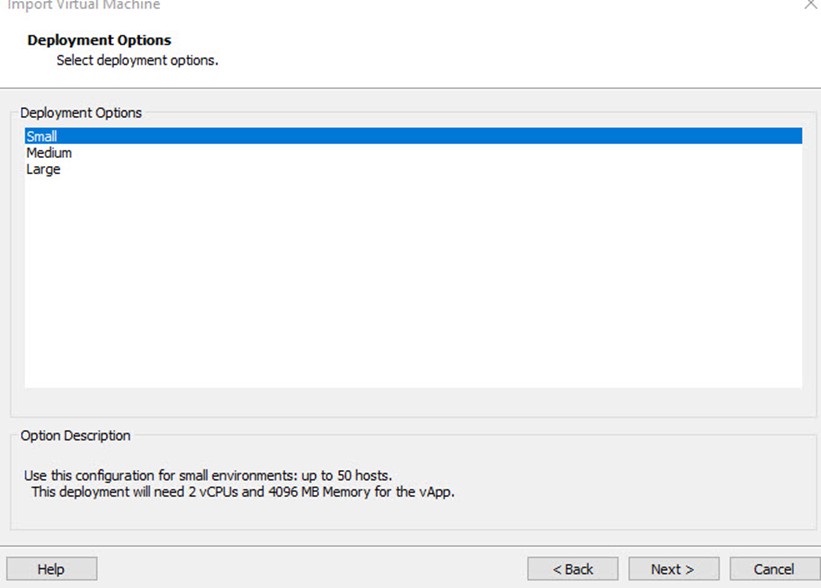Screen dimensions: 821x588
Task: Click the Deployment Options group box label
Action: pos(81,113)
